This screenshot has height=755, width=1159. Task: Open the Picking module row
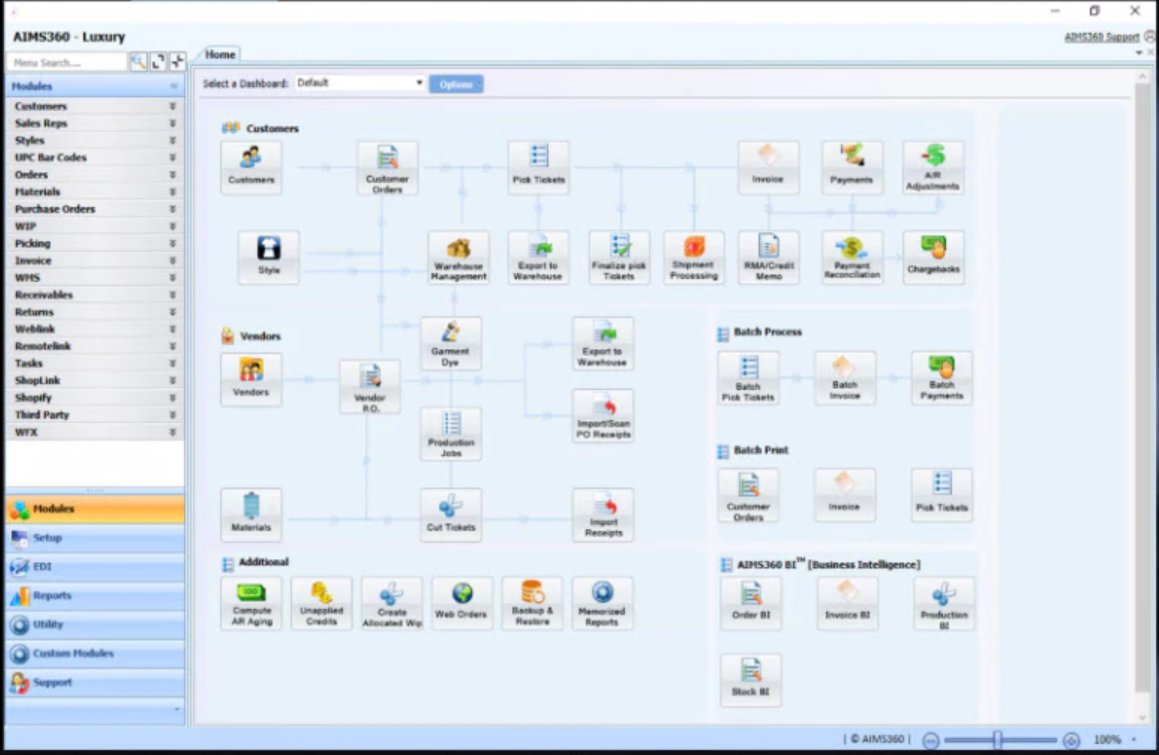[95, 243]
